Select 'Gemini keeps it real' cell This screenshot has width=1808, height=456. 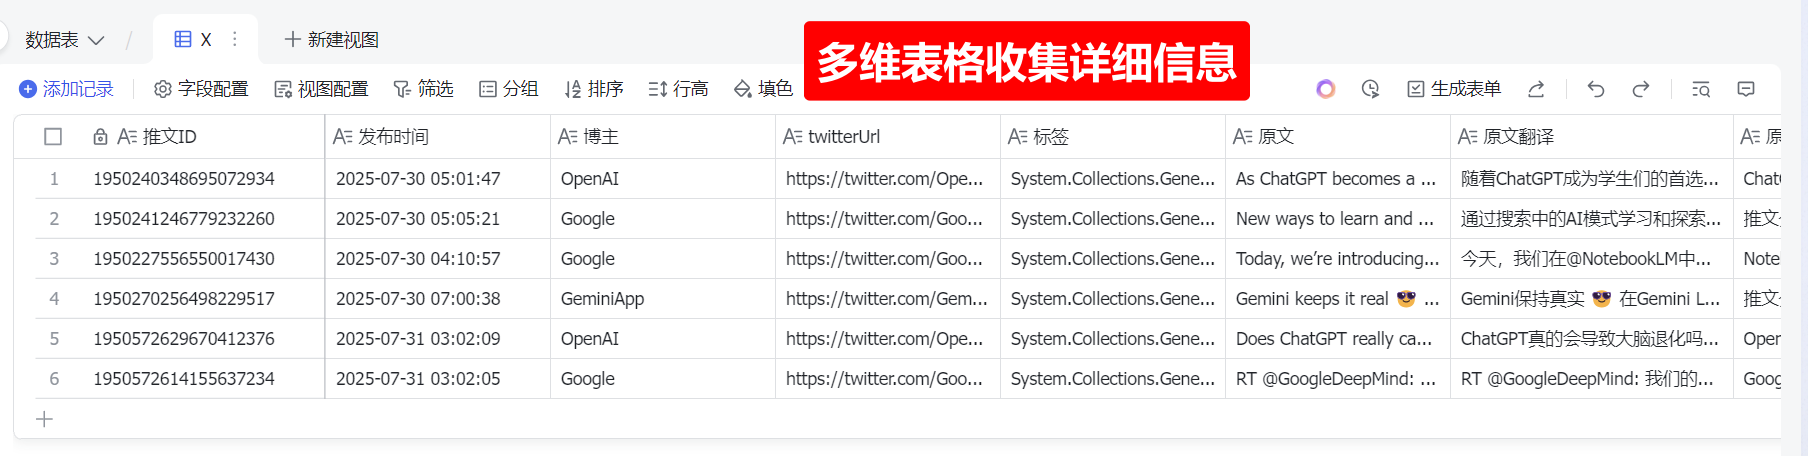pyautogui.click(x=1338, y=299)
